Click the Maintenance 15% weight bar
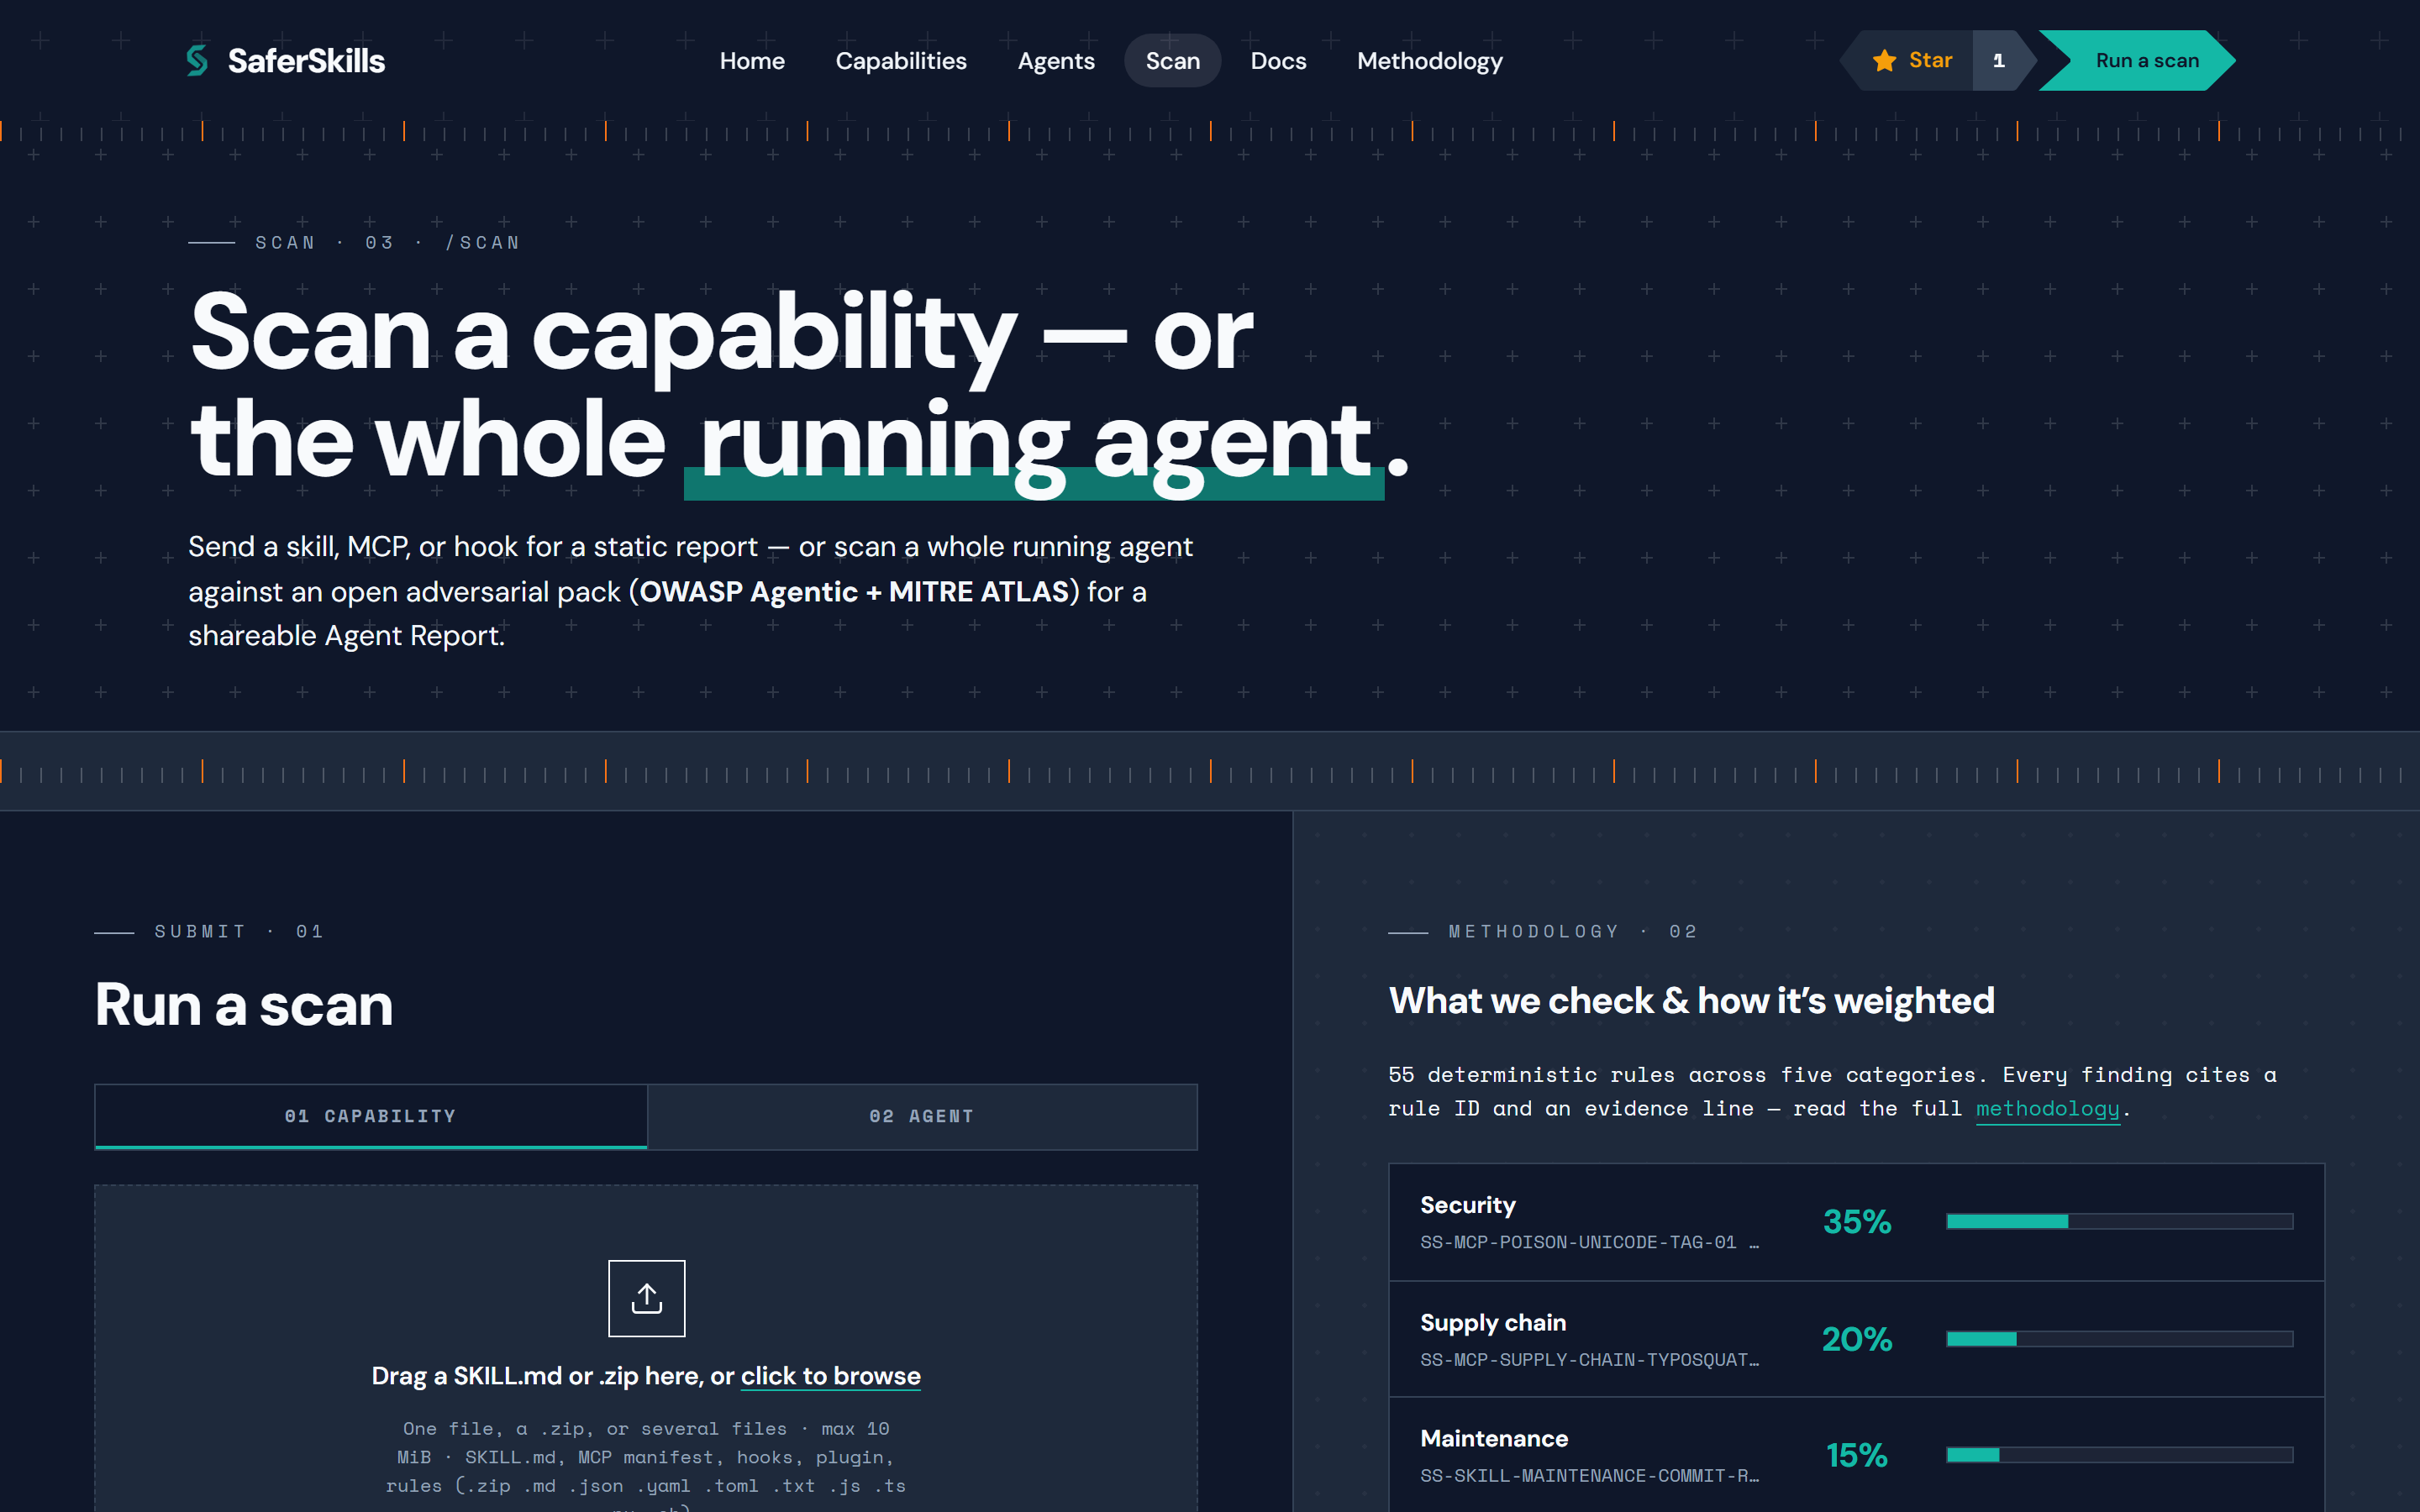Viewport: 2420px width, 1512px height. coord(2119,1455)
